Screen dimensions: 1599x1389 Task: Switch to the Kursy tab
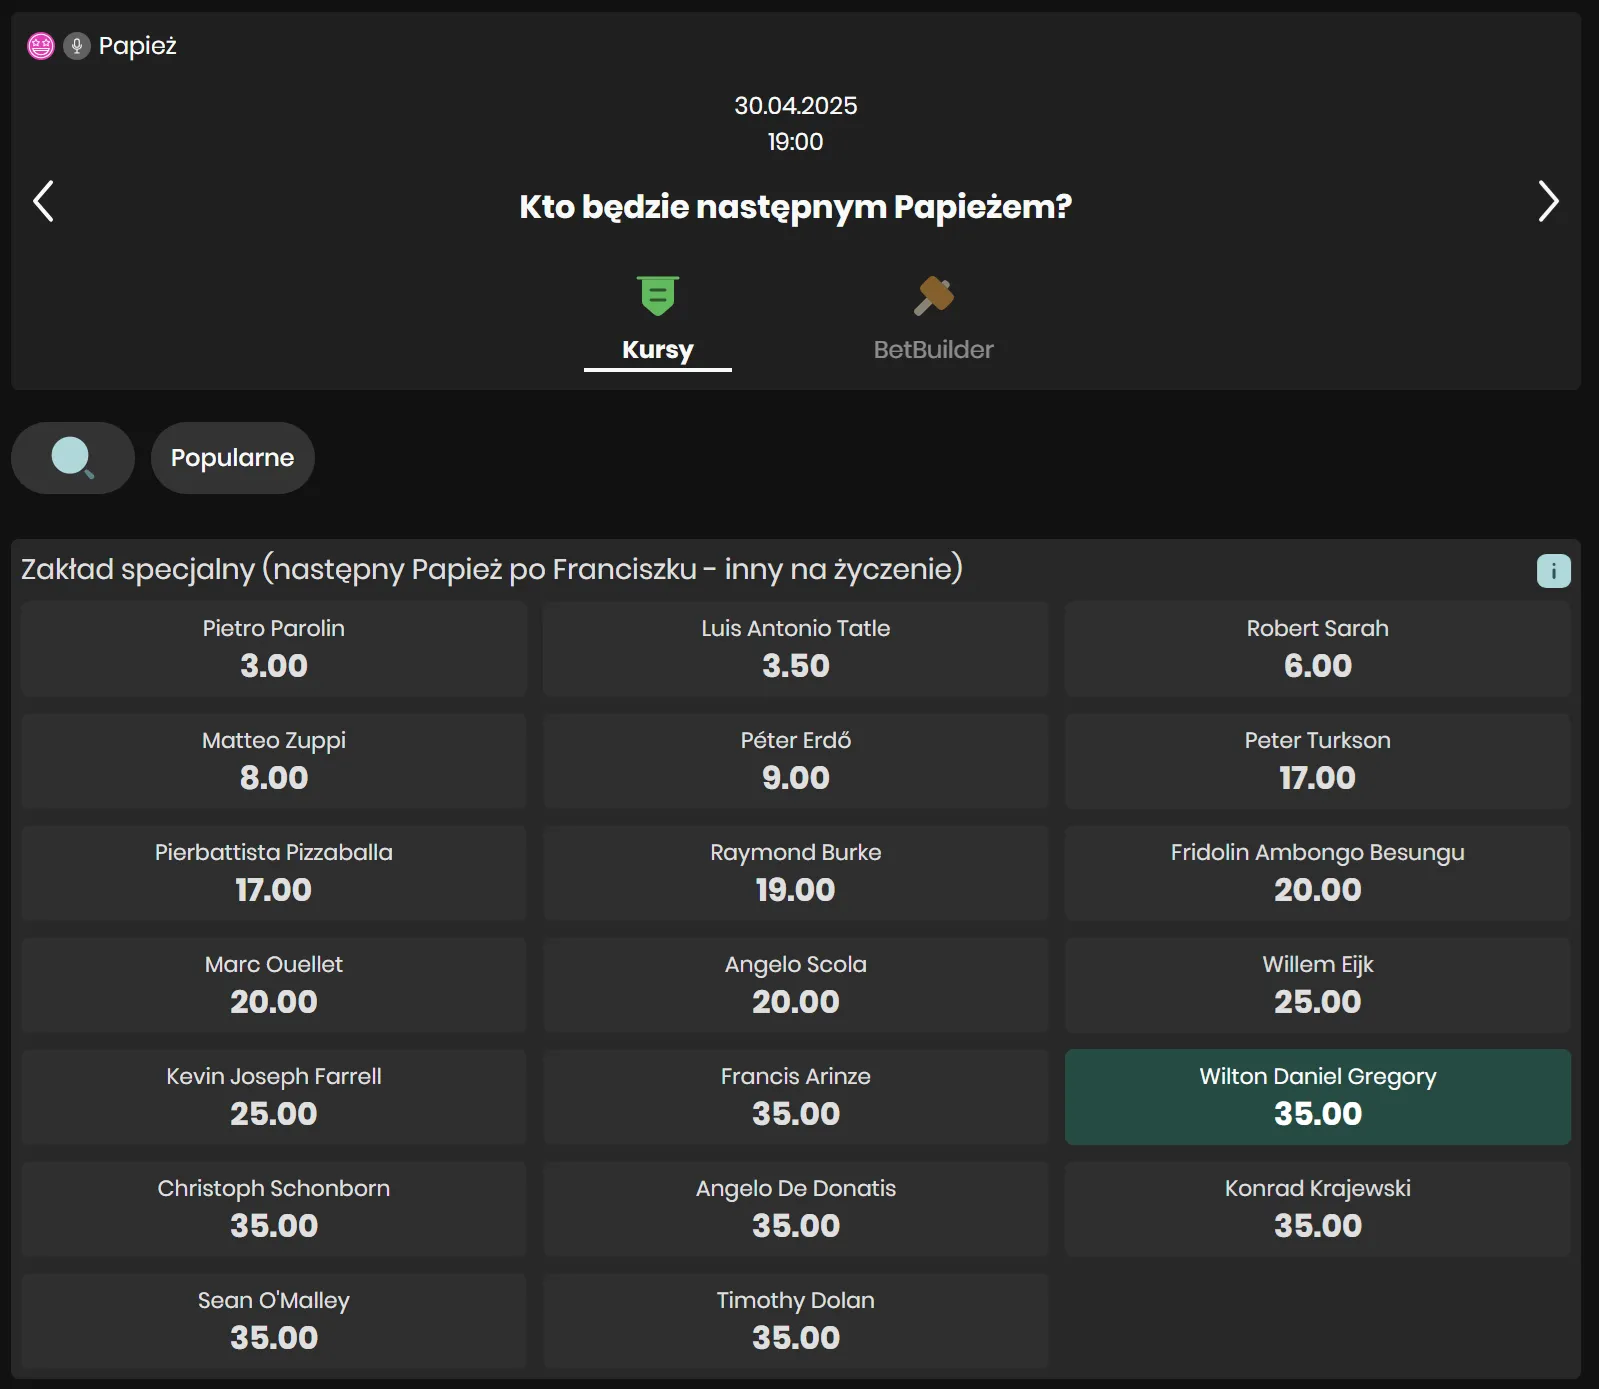coord(658,350)
